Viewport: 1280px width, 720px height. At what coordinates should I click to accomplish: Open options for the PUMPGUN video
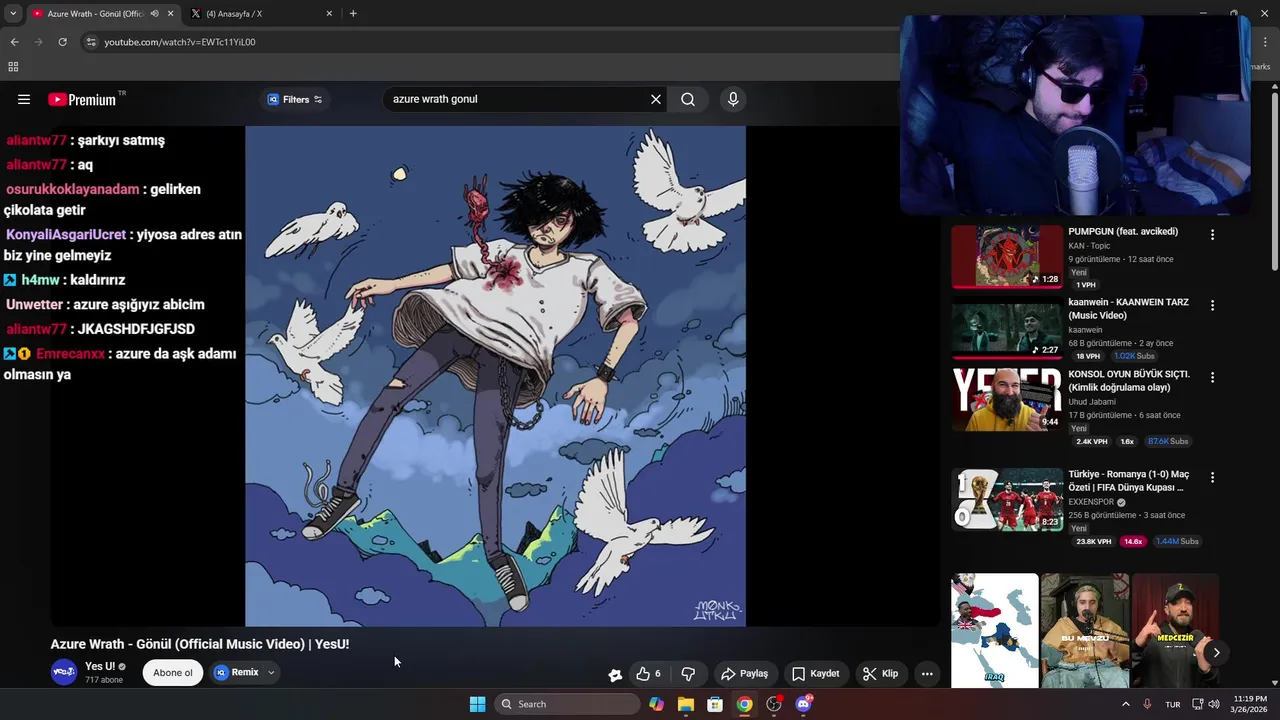tap(1212, 235)
